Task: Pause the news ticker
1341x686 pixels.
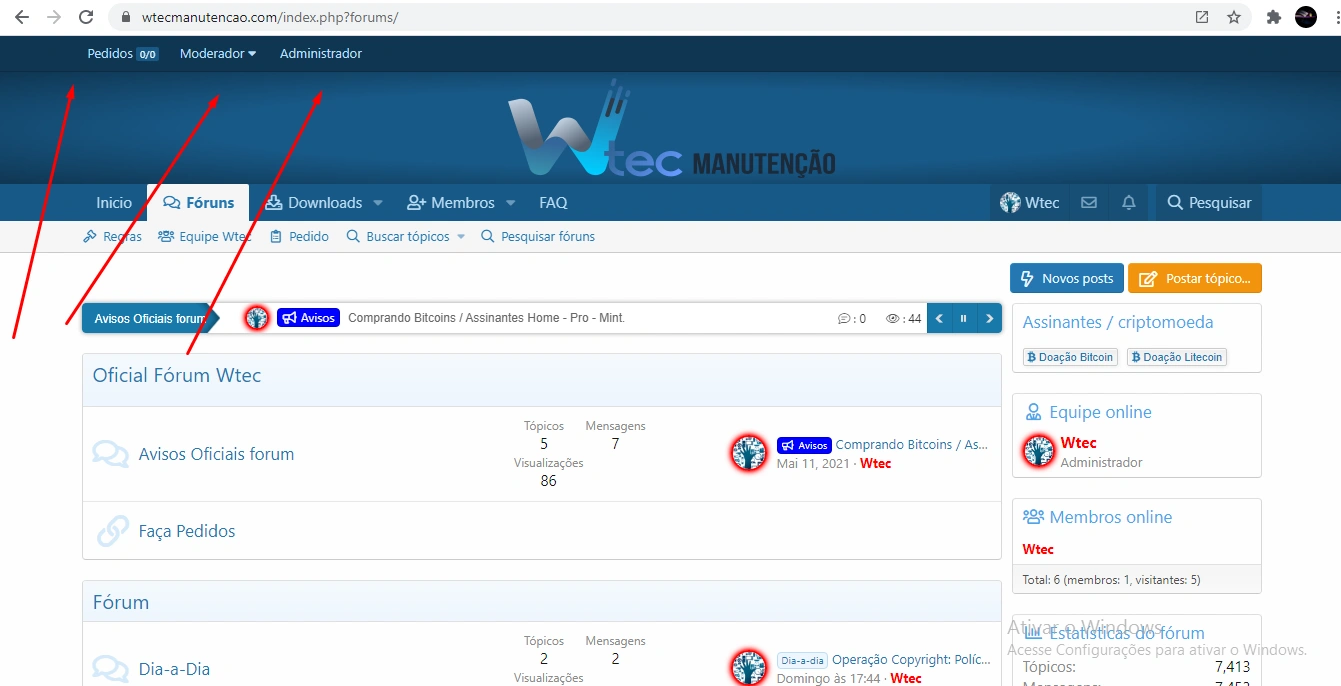Action: click(x=964, y=319)
